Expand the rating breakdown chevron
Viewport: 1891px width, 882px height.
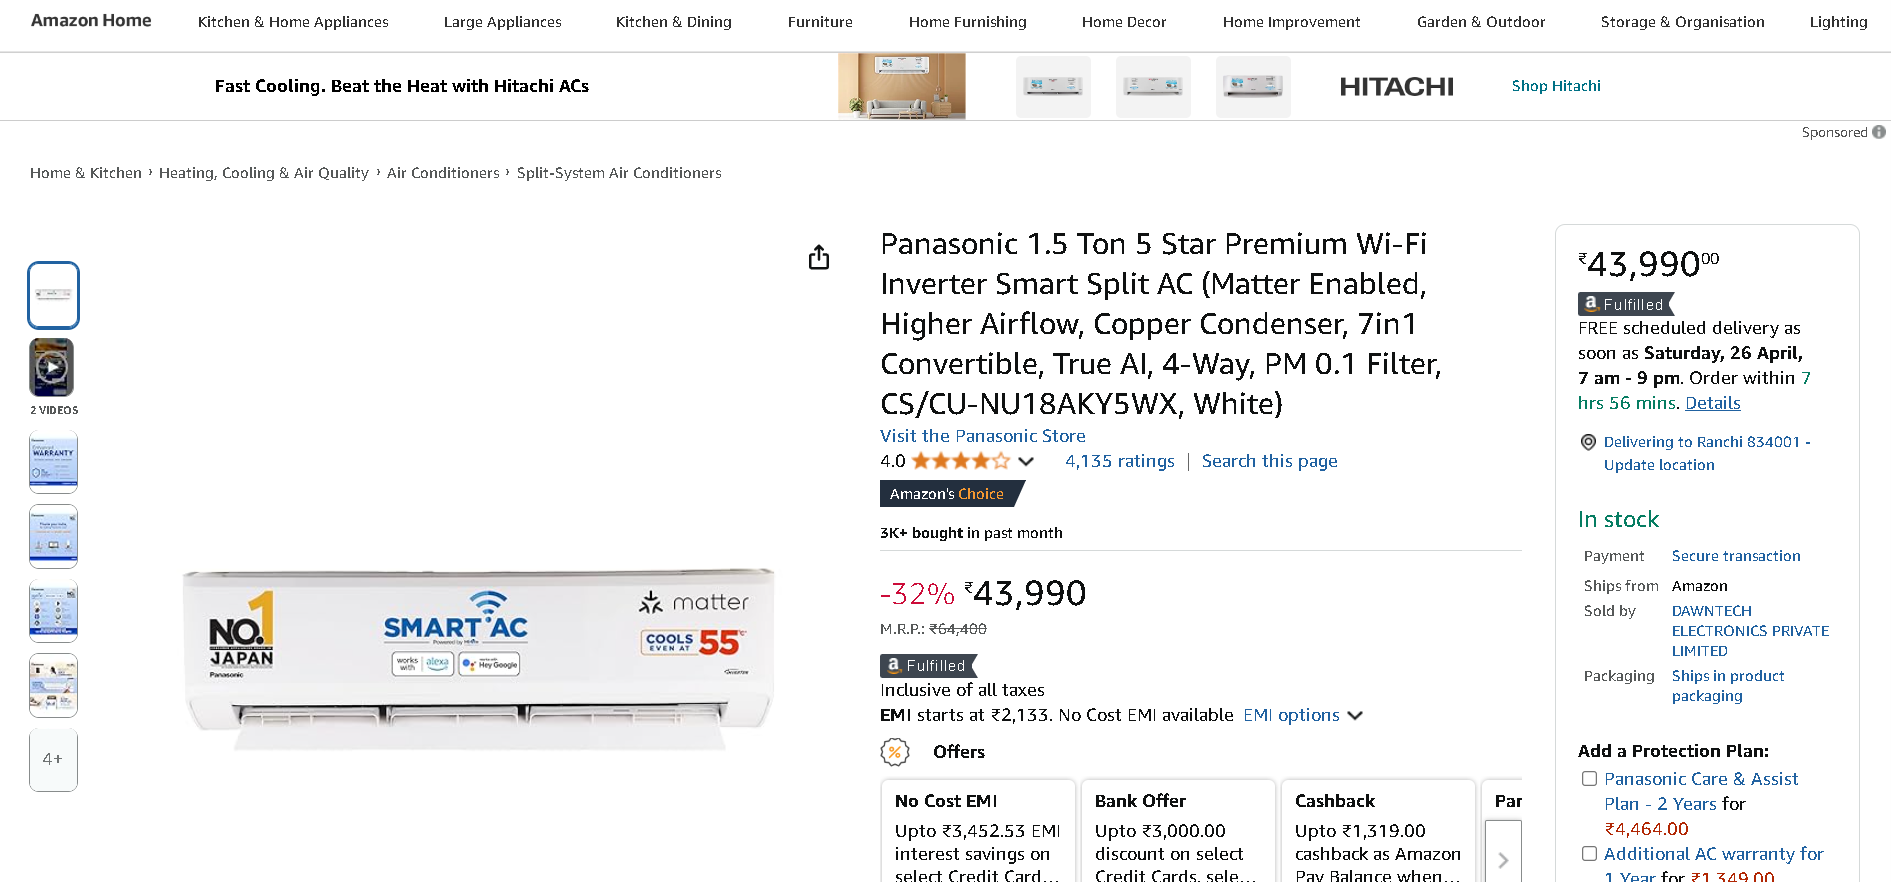coord(1026,461)
